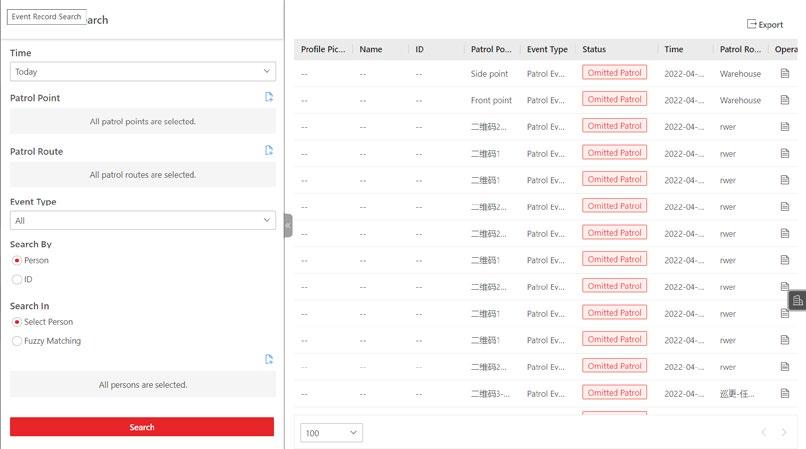Open the person selection icon above the persons field
Screen dimensions: 806x449
[x=269, y=359]
